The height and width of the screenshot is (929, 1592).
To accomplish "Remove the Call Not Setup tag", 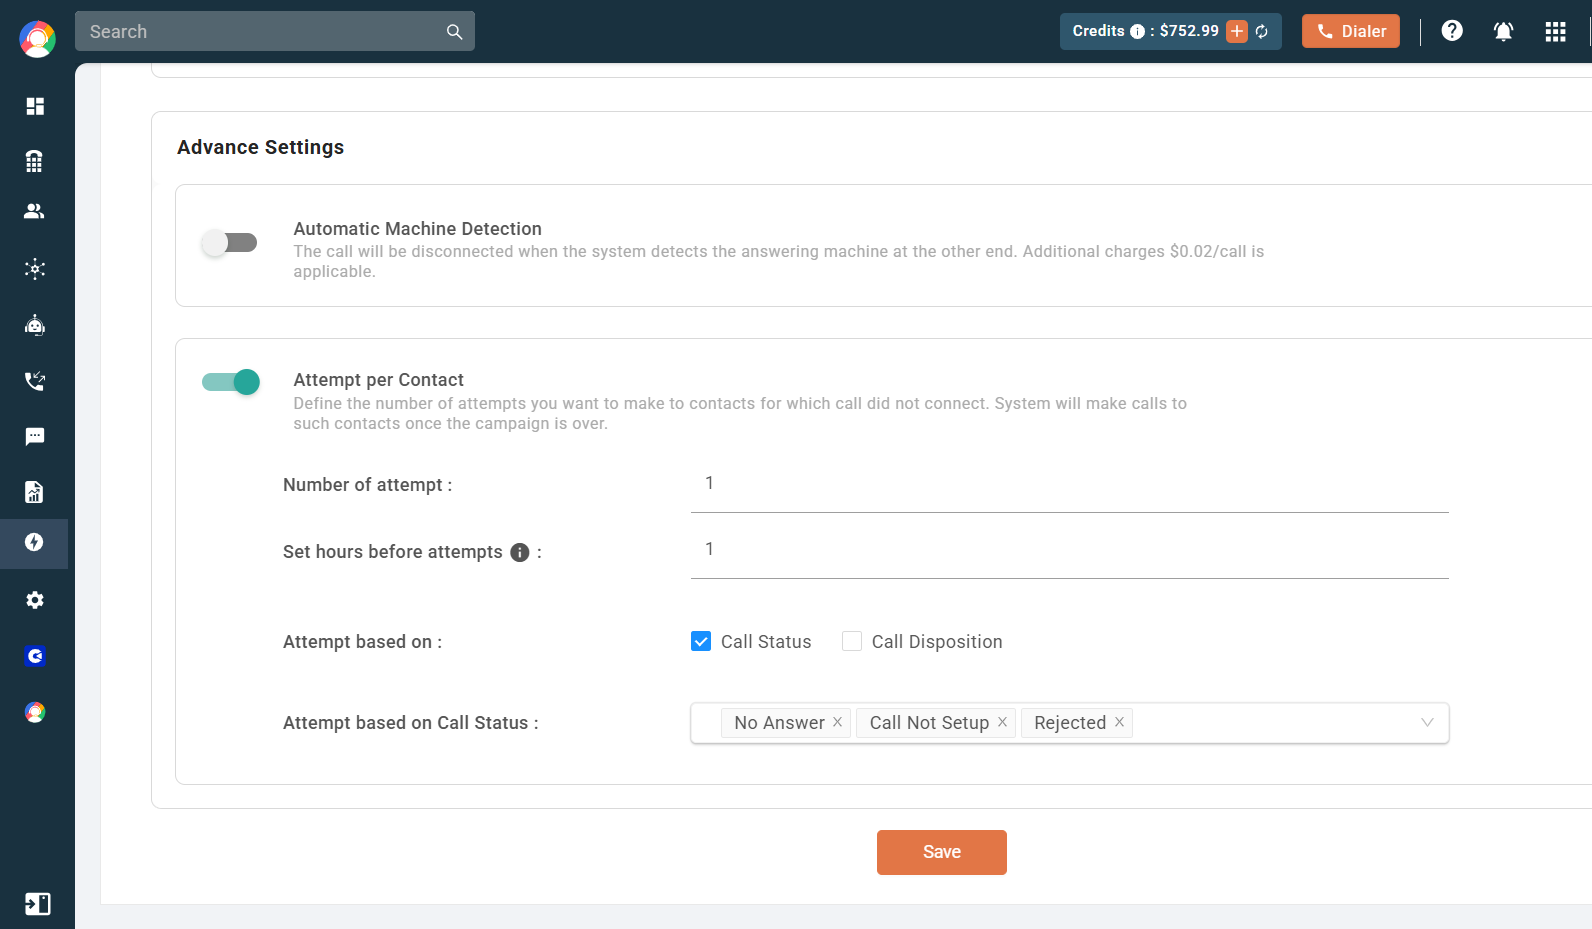I will click(x=1002, y=722).
